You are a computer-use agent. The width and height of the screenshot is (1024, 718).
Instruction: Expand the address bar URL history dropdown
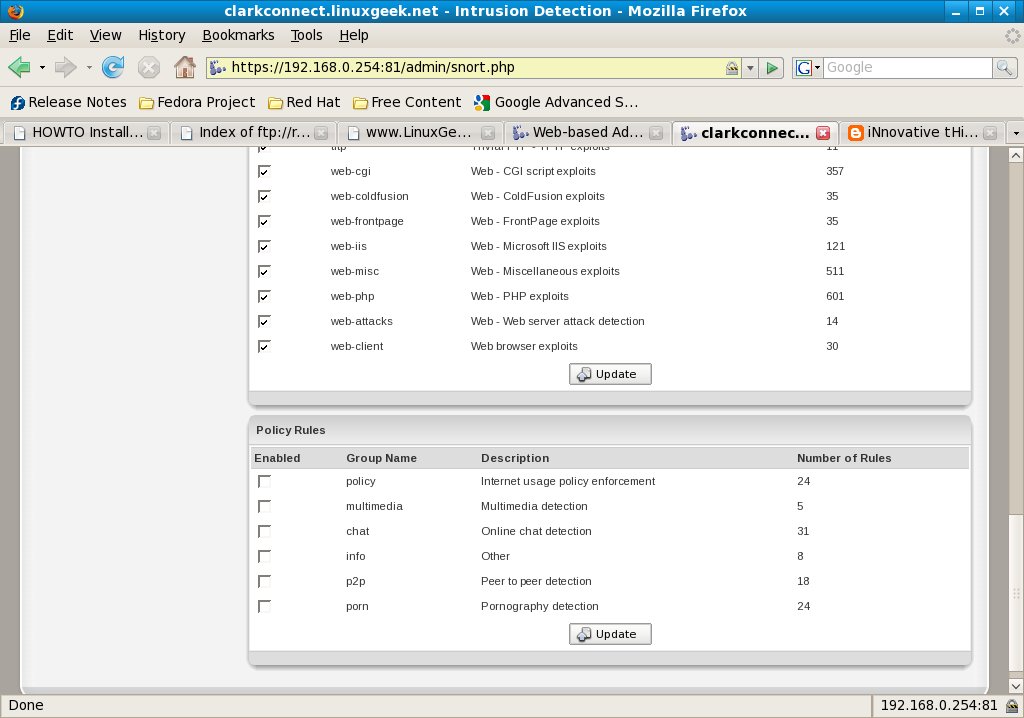pos(750,67)
